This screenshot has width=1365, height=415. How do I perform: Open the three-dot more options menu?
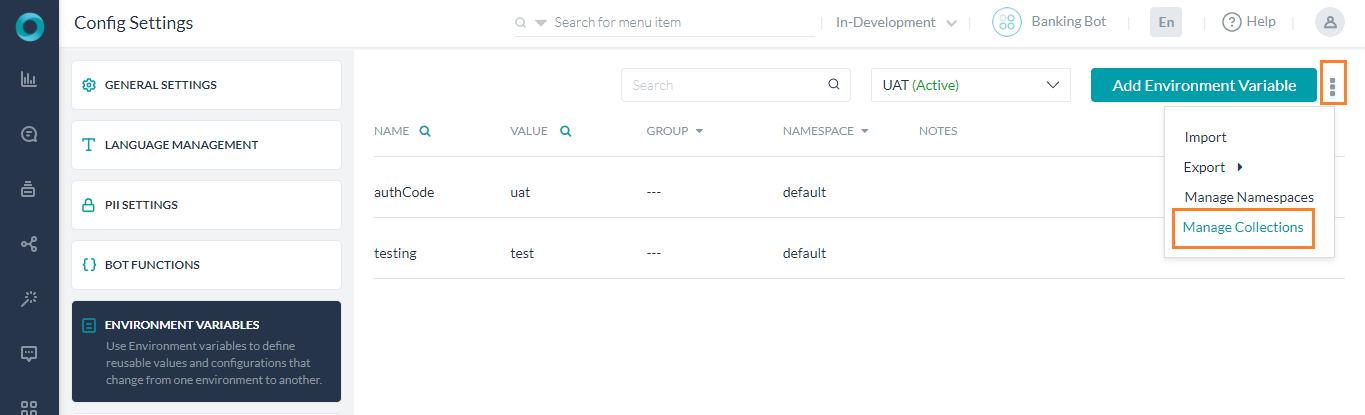point(1332,85)
